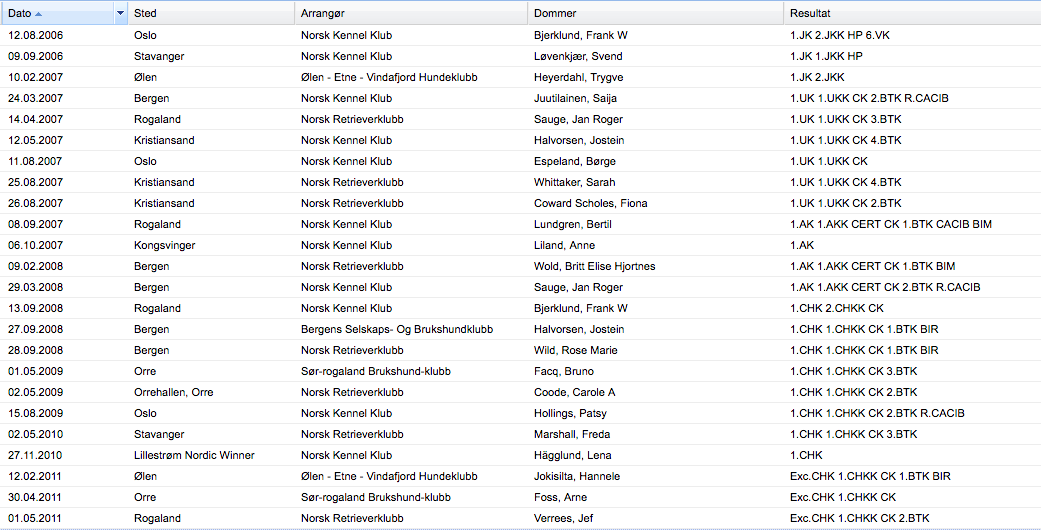Click result Exc.CHK 1.CHKK CK 1.BTK BIR
The height and width of the screenshot is (530, 1041).
coord(870,476)
